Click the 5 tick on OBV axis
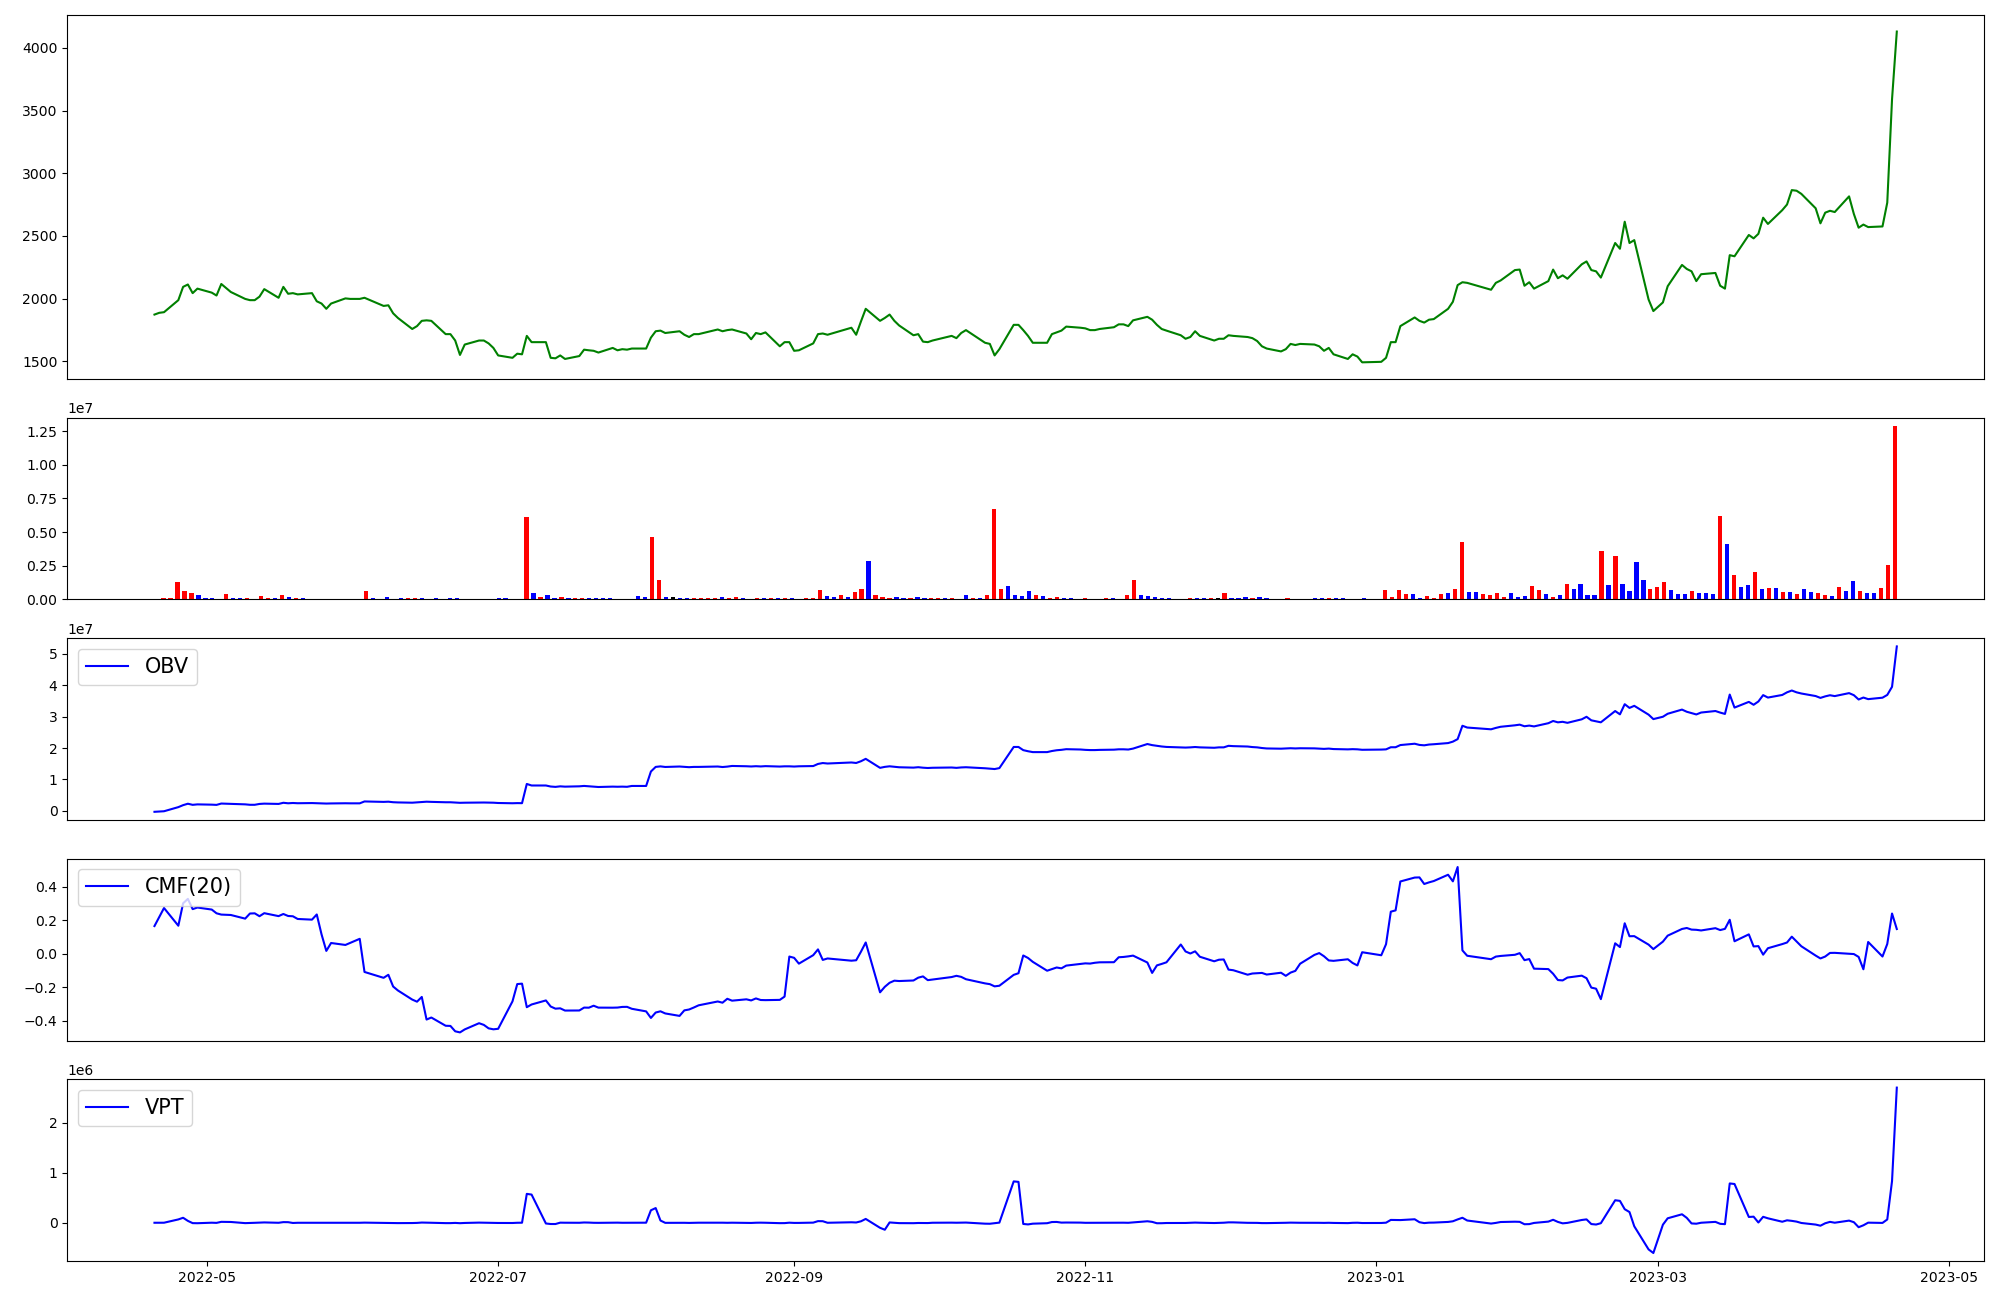The width and height of the screenshot is (2000, 1300). pyautogui.click(x=53, y=654)
